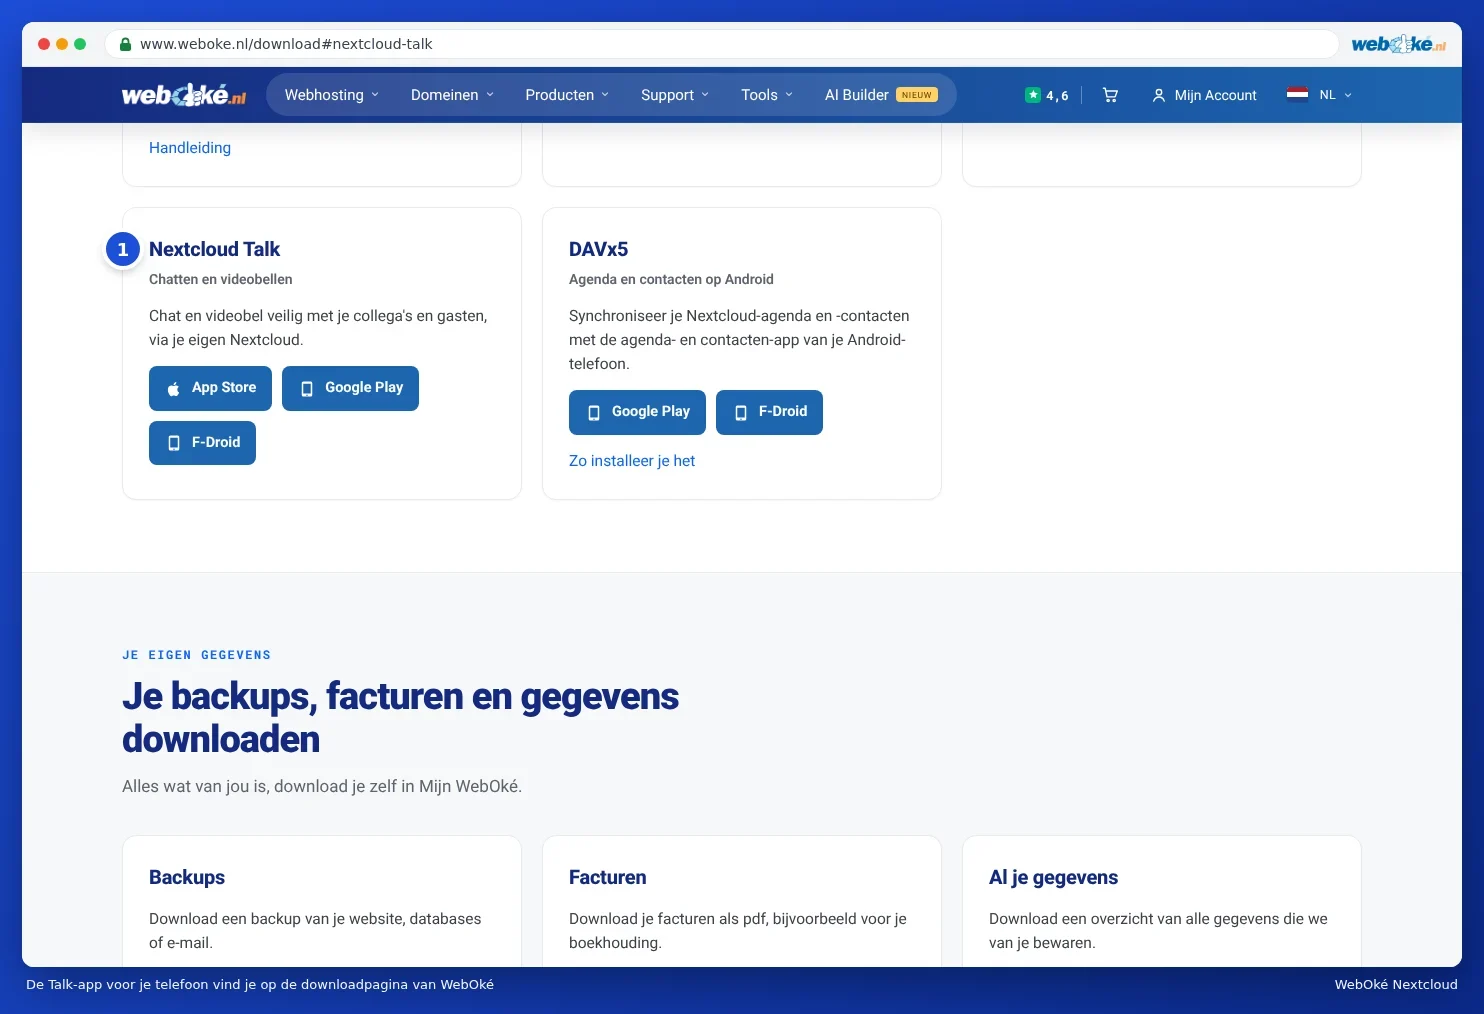Open the shopping cart icon
This screenshot has width=1484, height=1014.
point(1110,95)
